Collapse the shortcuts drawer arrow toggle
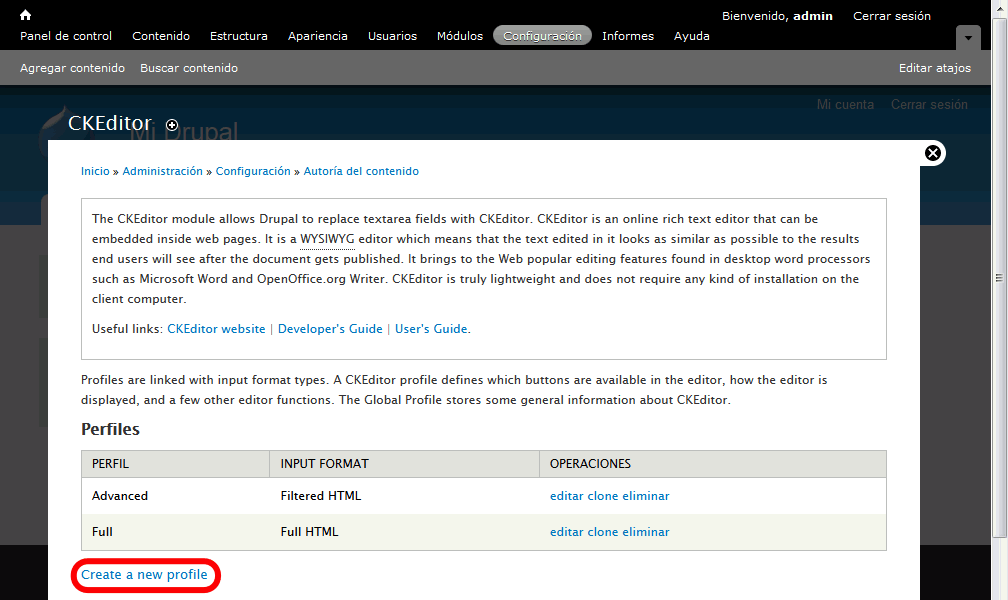Image resolution: width=1008 pixels, height=600 pixels. (968, 38)
